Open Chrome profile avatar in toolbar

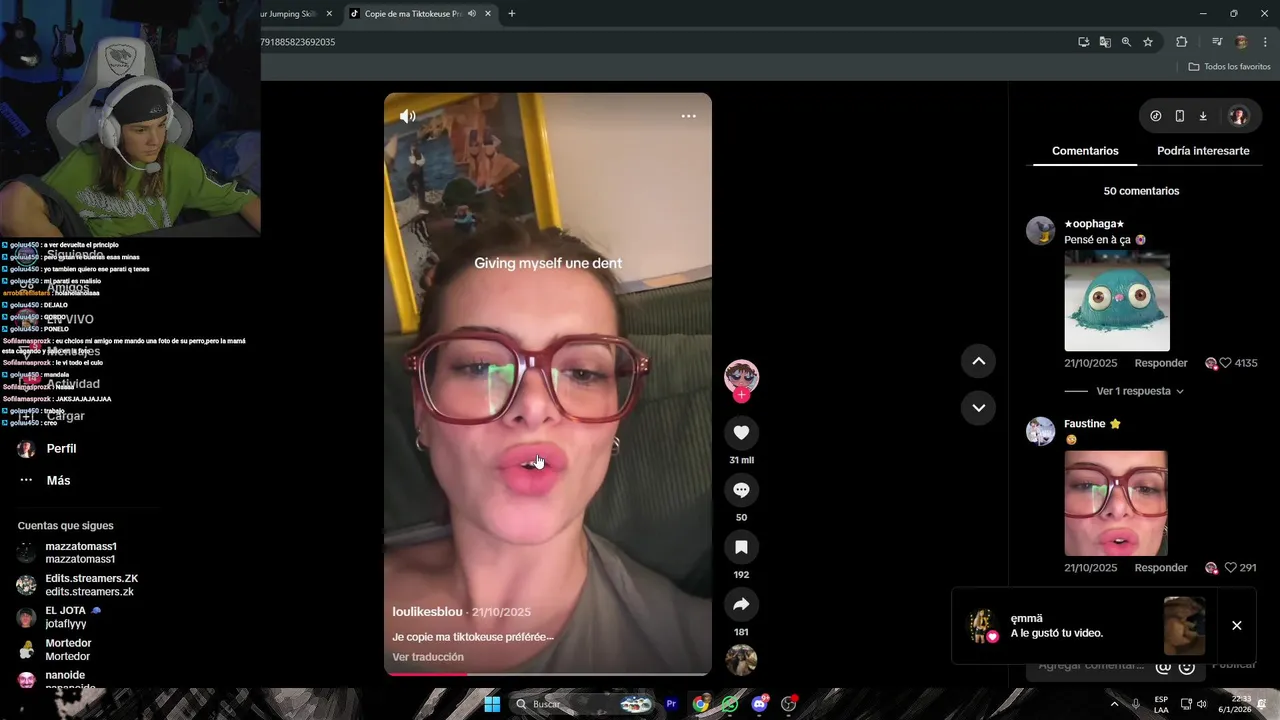click(x=1241, y=42)
